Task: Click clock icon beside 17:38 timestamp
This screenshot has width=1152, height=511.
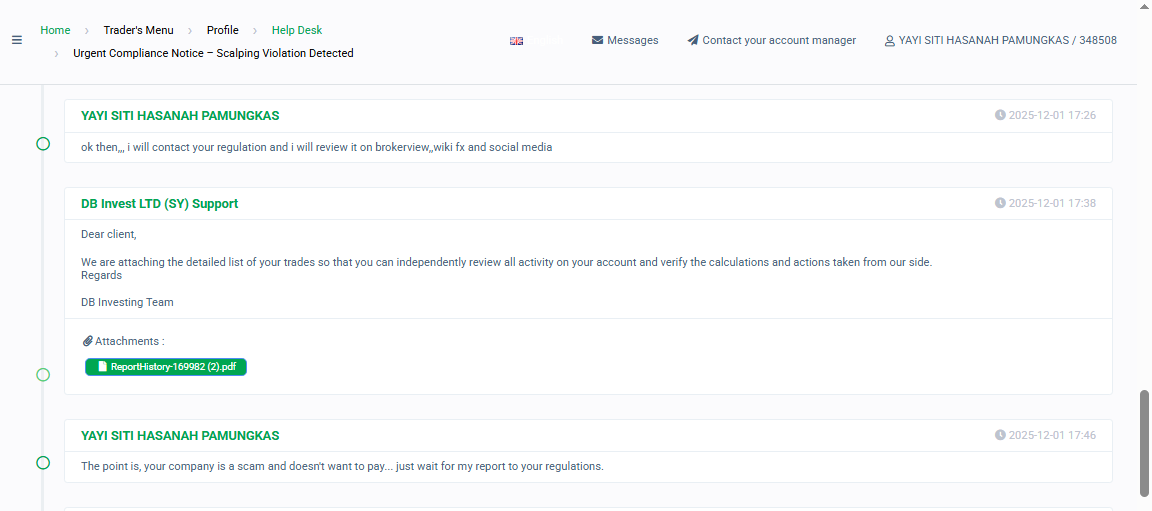Action: (x=1000, y=203)
